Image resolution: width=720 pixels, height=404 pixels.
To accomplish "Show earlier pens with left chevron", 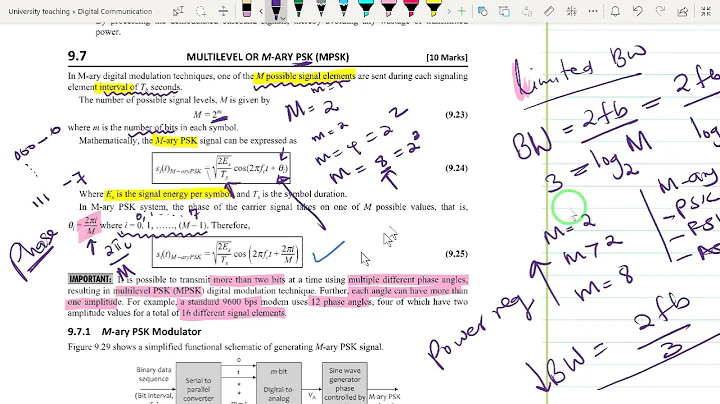I will click(x=261, y=11).
